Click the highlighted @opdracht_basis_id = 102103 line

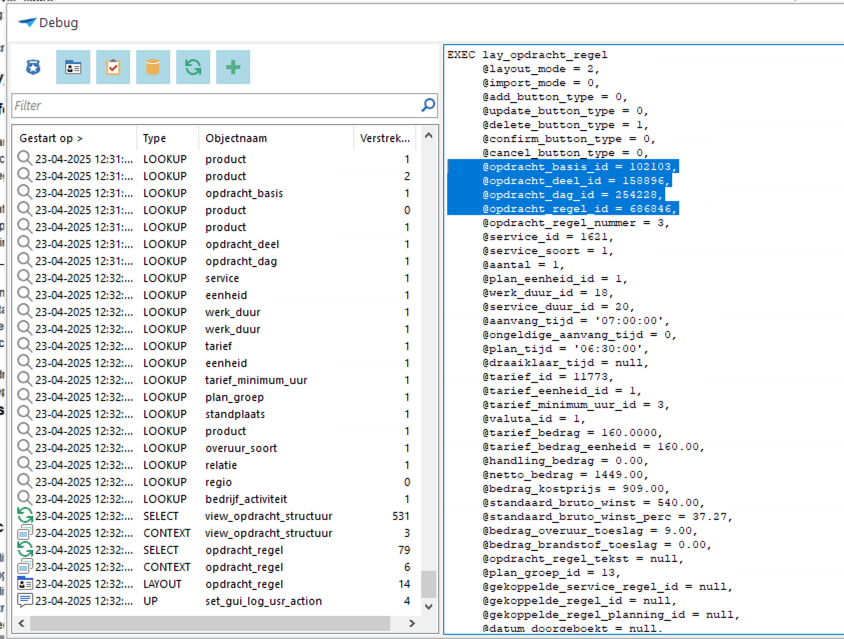point(579,167)
